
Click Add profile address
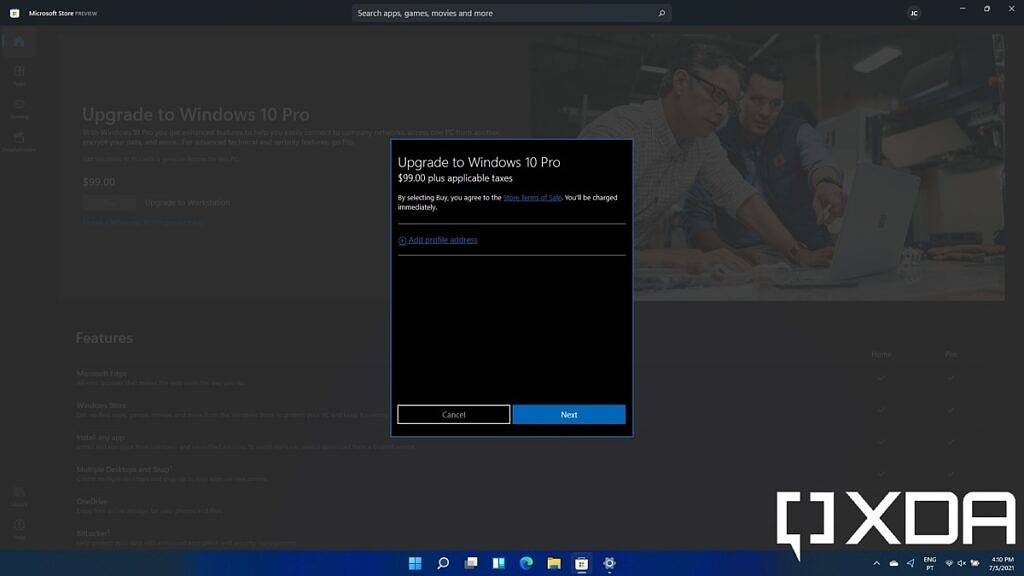[x=443, y=240]
